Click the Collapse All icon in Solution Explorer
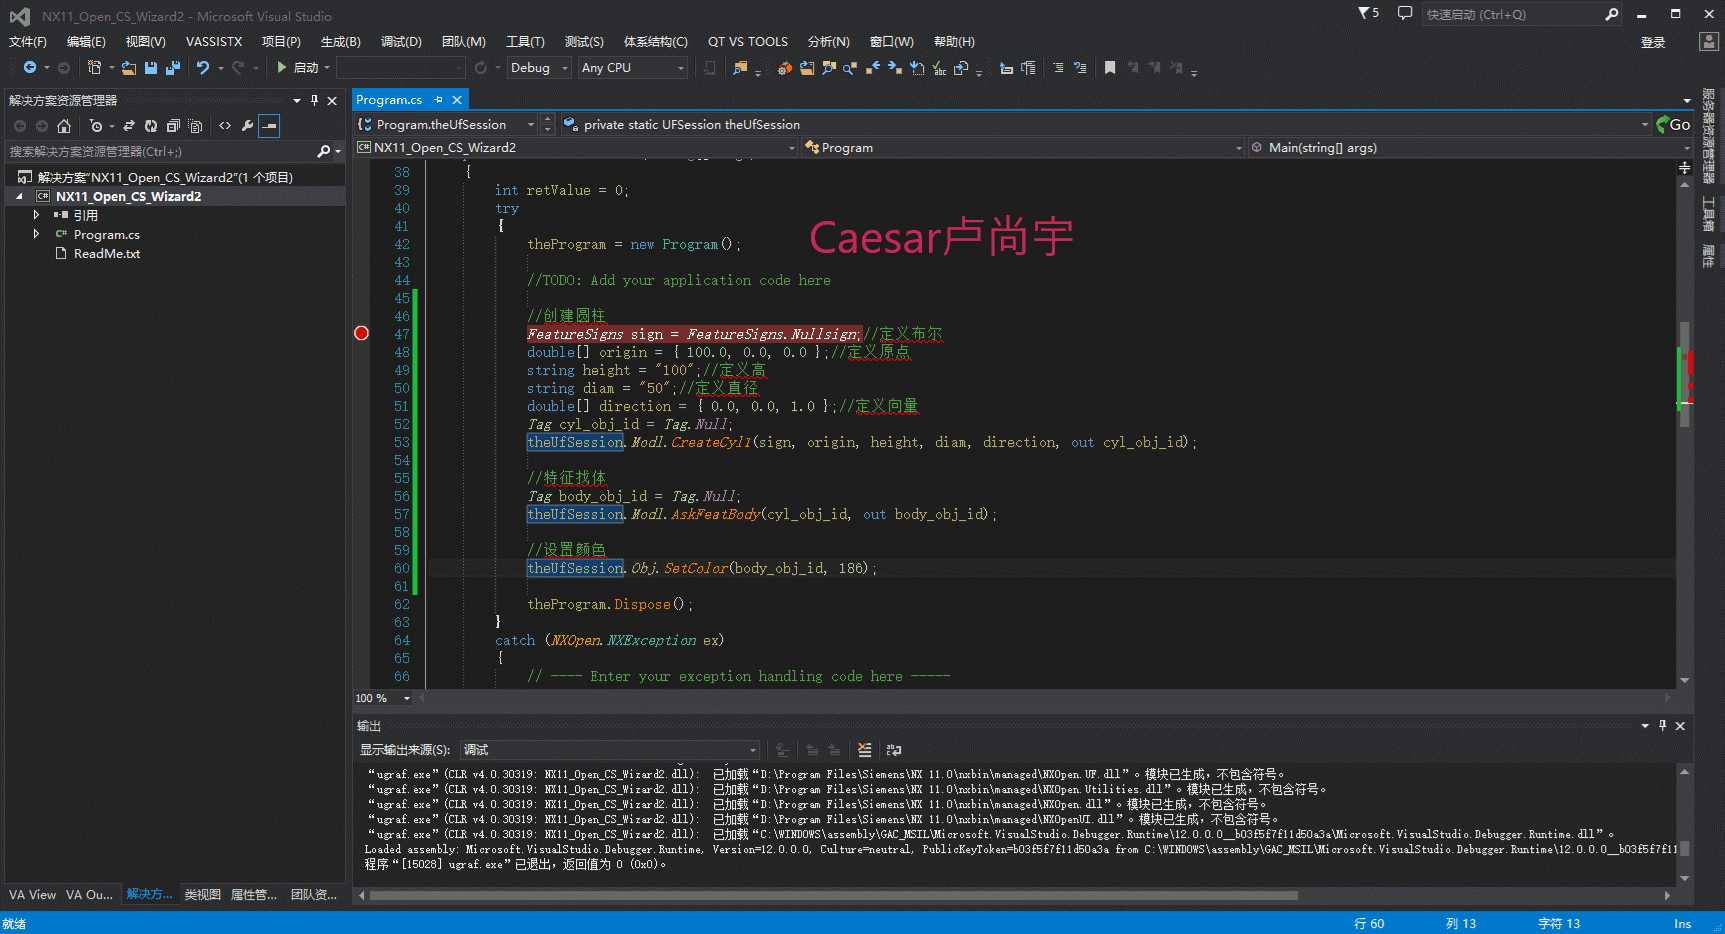The height and width of the screenshot is (934, 1725). point(173,126)
